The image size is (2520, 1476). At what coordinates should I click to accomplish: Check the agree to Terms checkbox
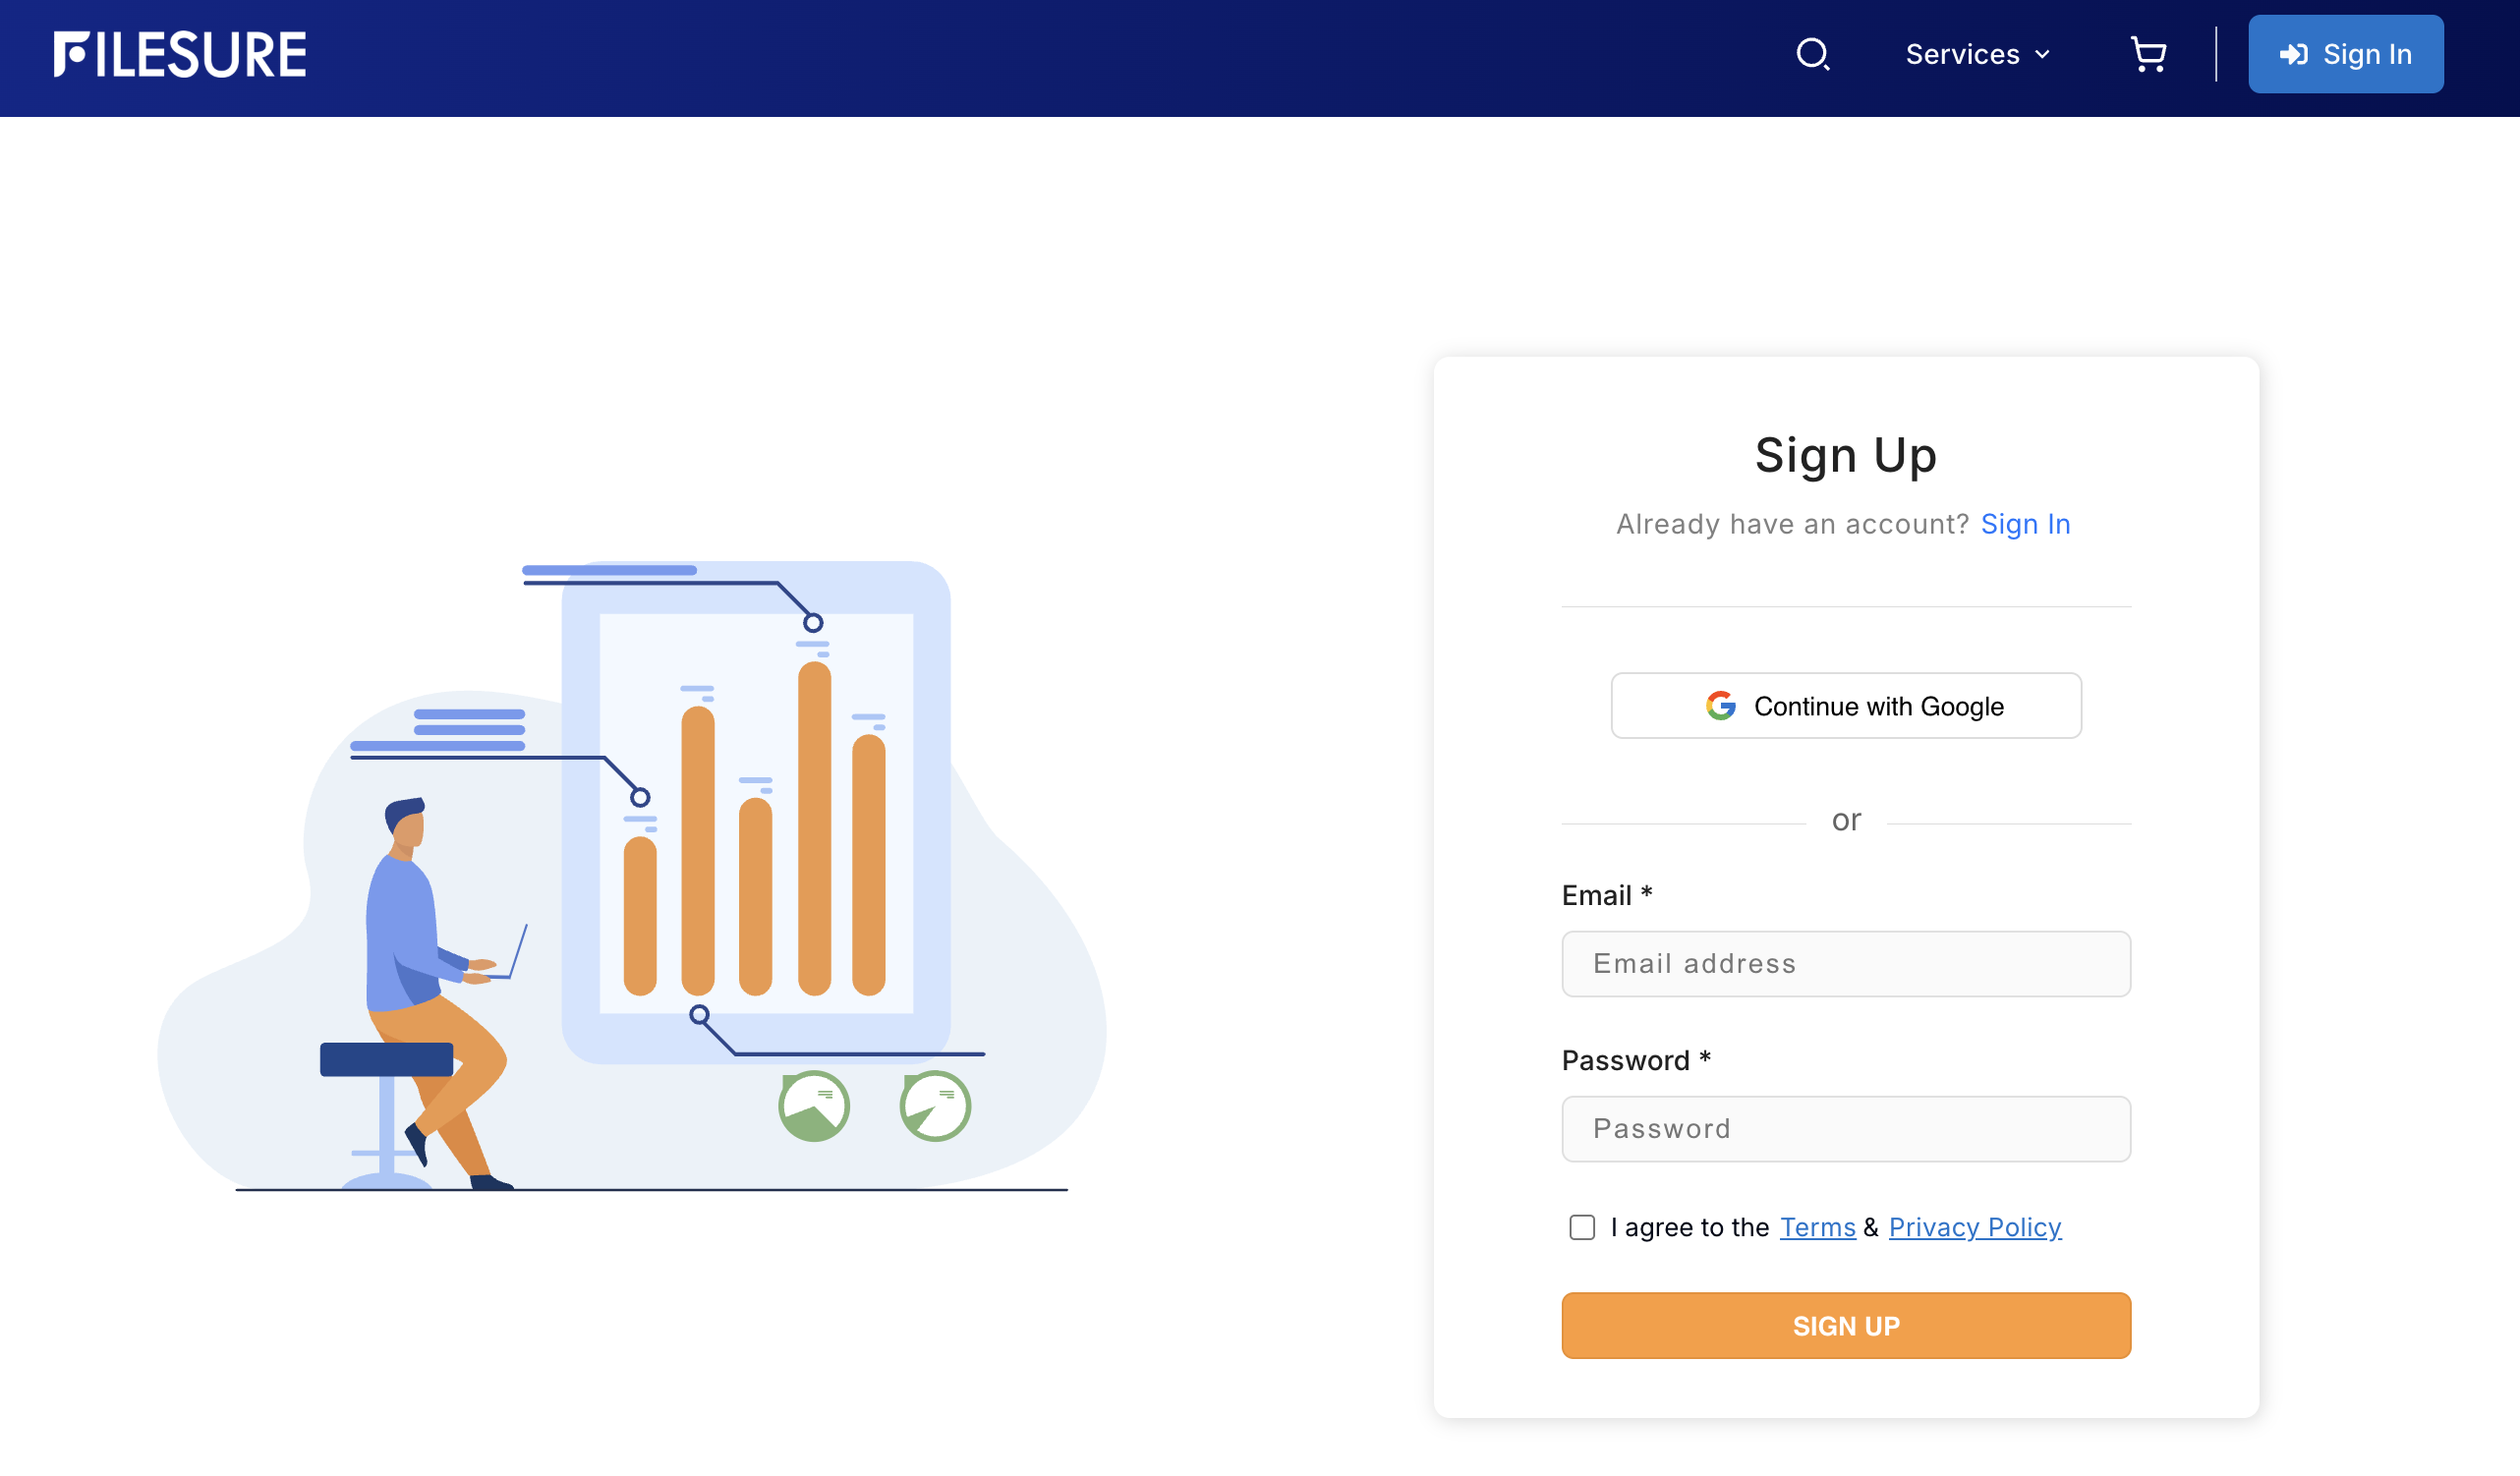1582,1227
